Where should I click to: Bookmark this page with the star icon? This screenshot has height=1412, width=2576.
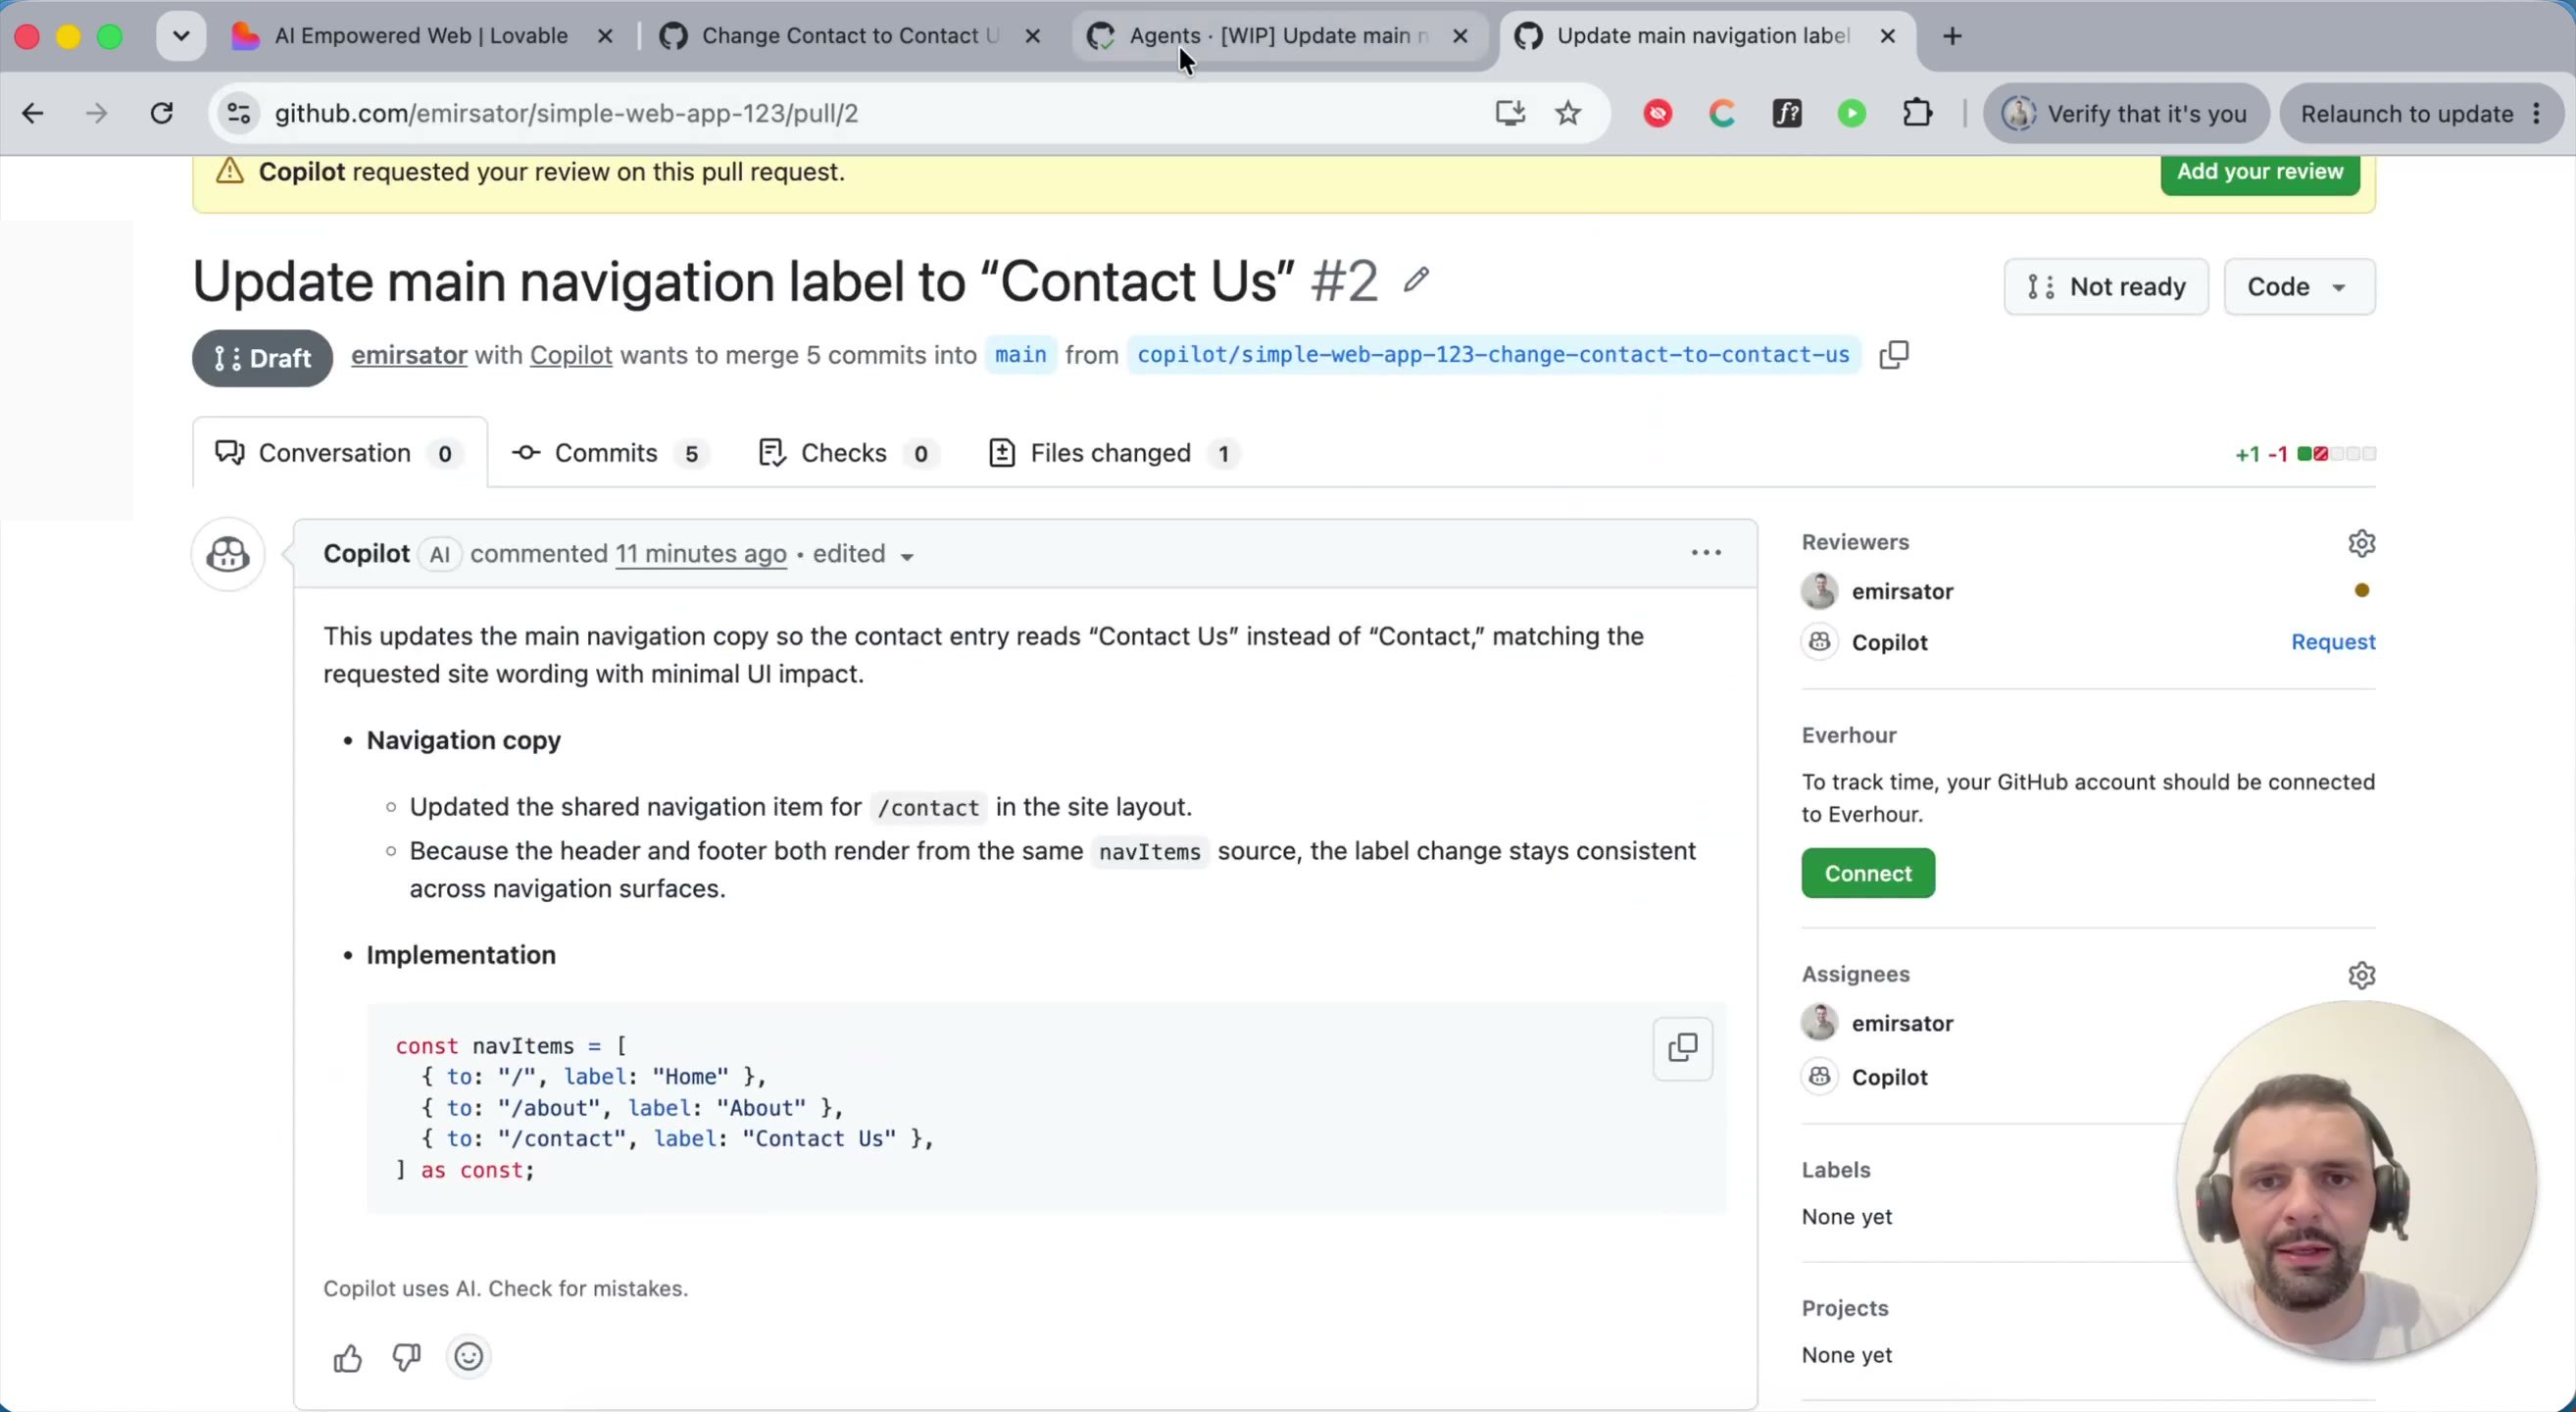click(1568, 113)
